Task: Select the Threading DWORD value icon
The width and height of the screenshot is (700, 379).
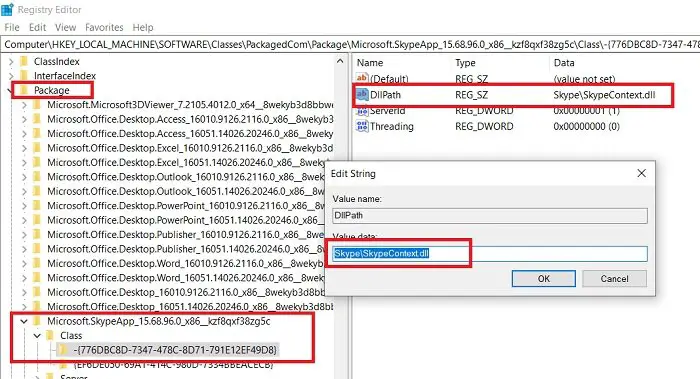Action: click(362, 126)
